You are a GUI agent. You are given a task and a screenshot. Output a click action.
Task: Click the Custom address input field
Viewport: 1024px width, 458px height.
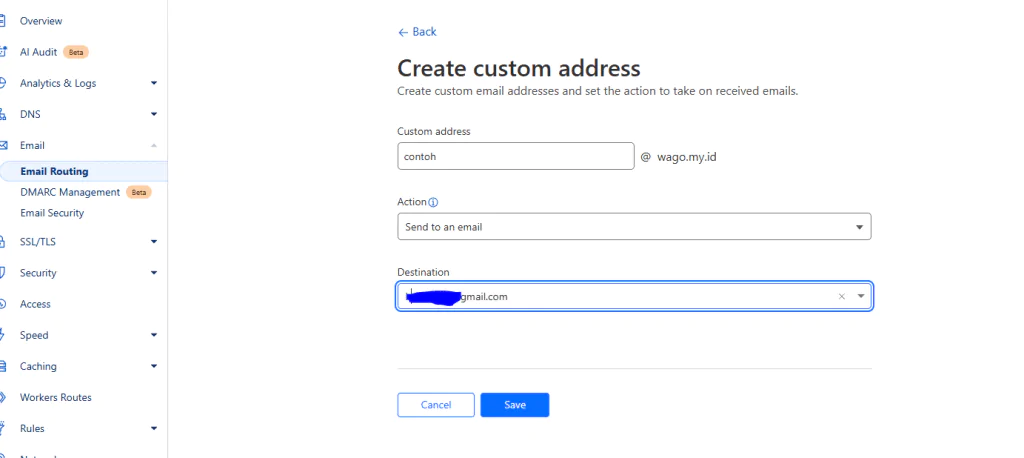pos(515,156)
